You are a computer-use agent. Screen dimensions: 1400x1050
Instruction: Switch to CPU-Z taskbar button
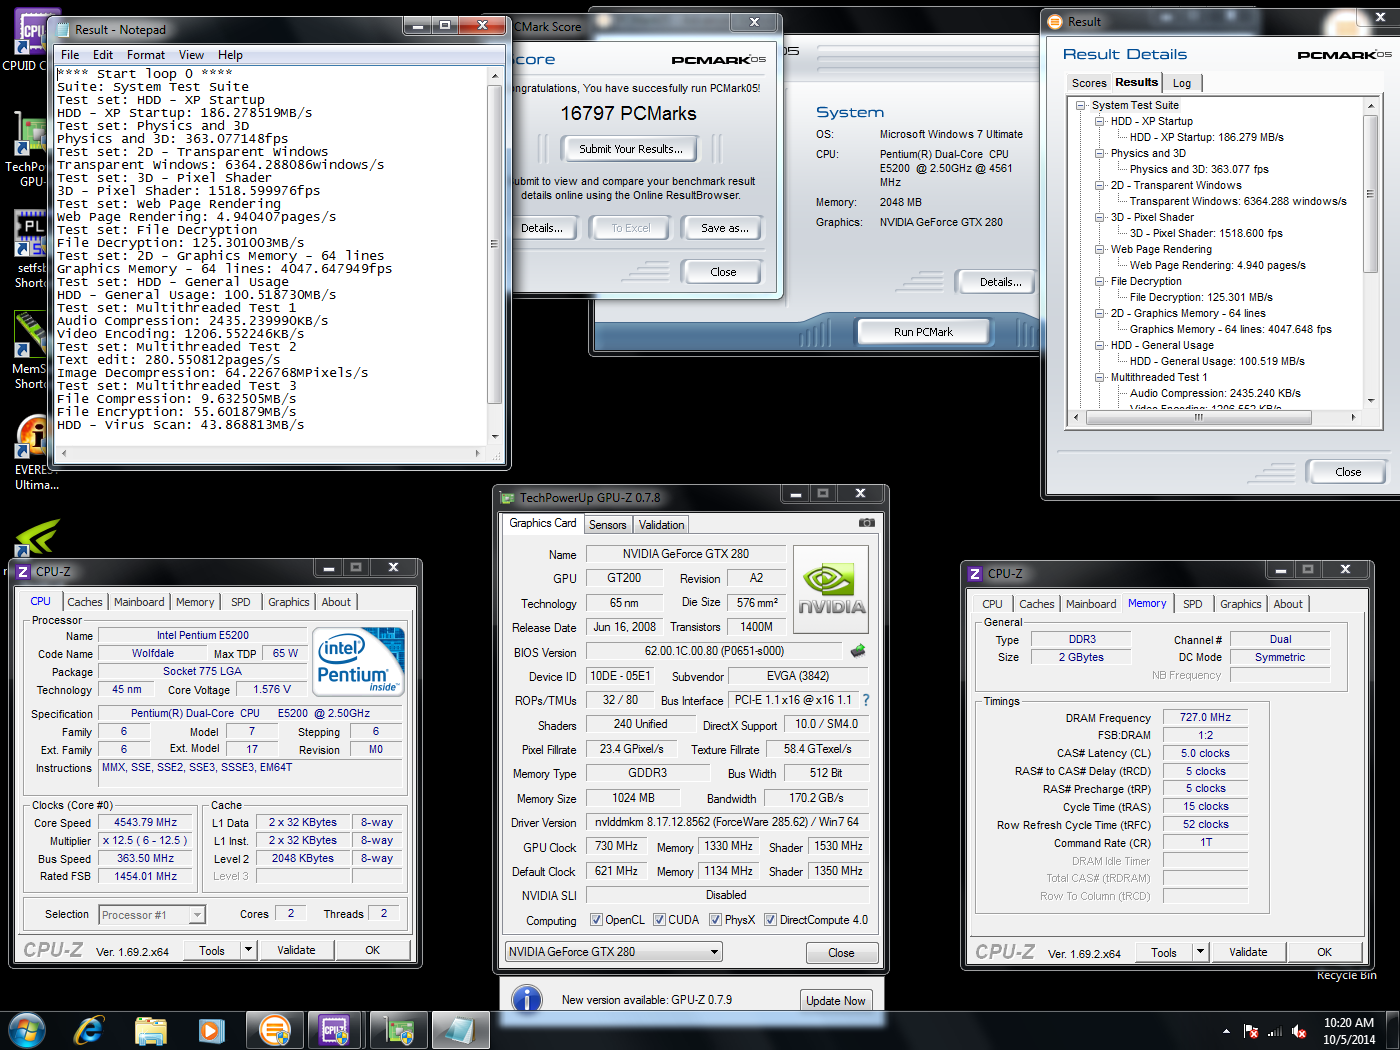[x=335, y=1030]
